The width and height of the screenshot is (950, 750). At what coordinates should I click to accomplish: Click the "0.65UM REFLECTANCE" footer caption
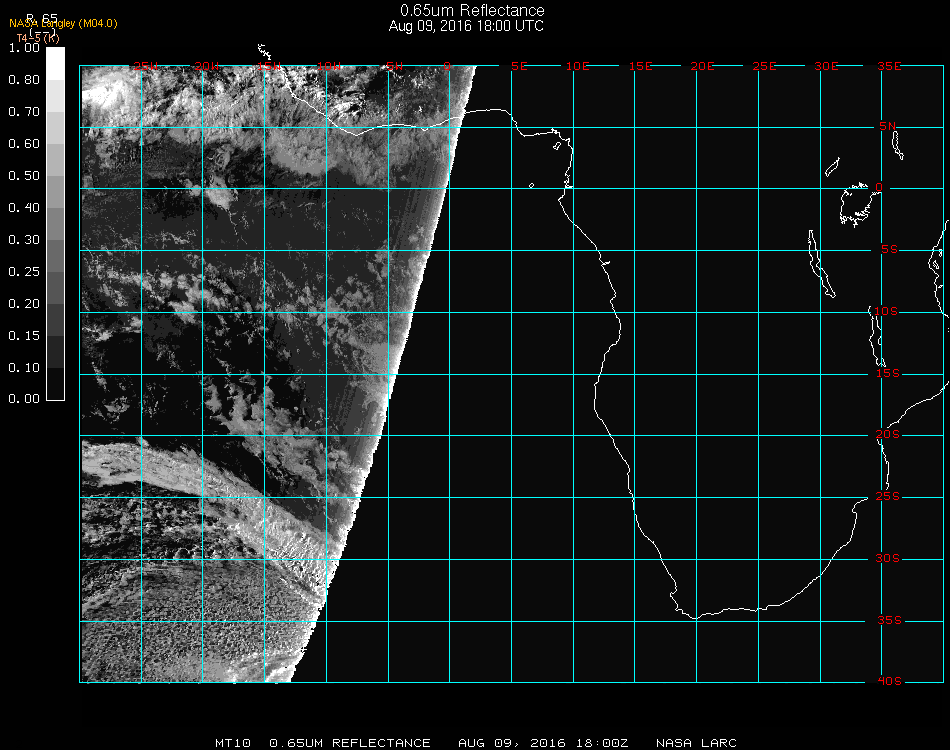[x=350, y=743]
